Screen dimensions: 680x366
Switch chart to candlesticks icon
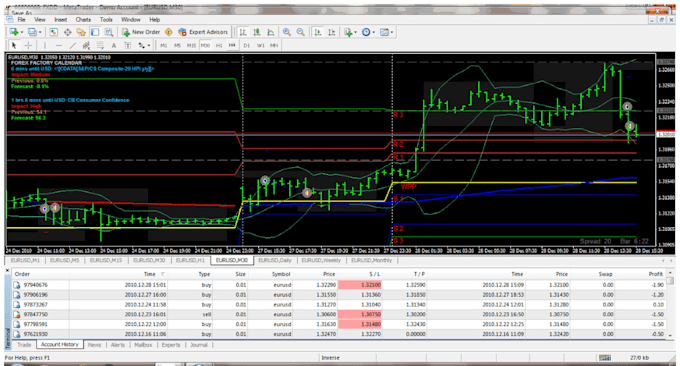[257, 32]
